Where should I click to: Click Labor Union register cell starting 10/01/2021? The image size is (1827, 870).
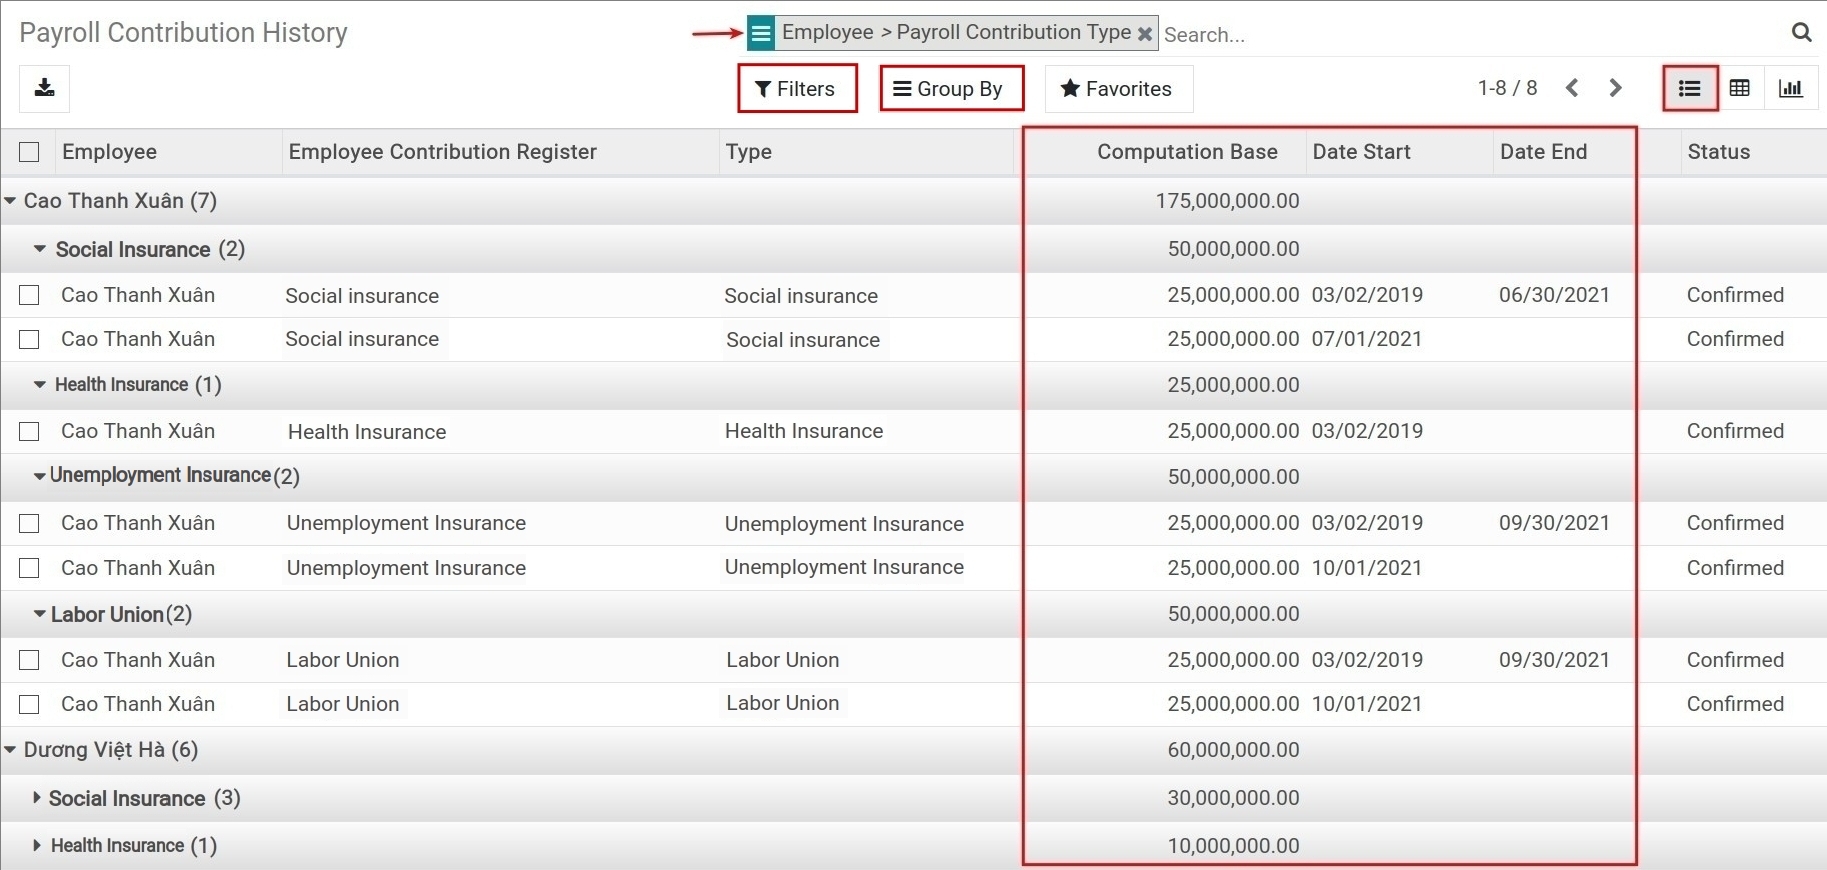pyautogui.click(x=342, y=704)
